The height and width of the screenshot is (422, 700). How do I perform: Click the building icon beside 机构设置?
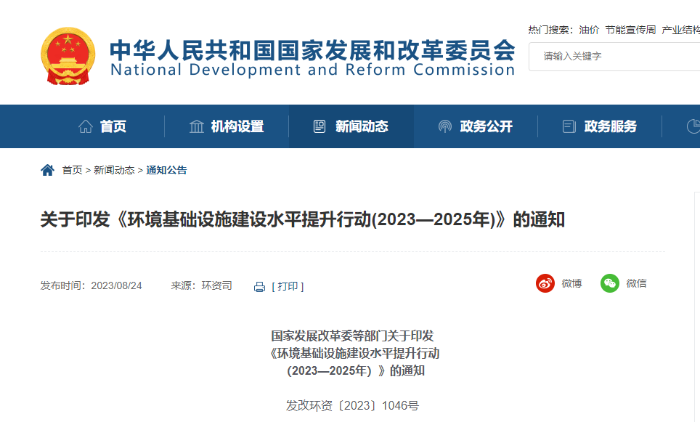coord(197,127)
